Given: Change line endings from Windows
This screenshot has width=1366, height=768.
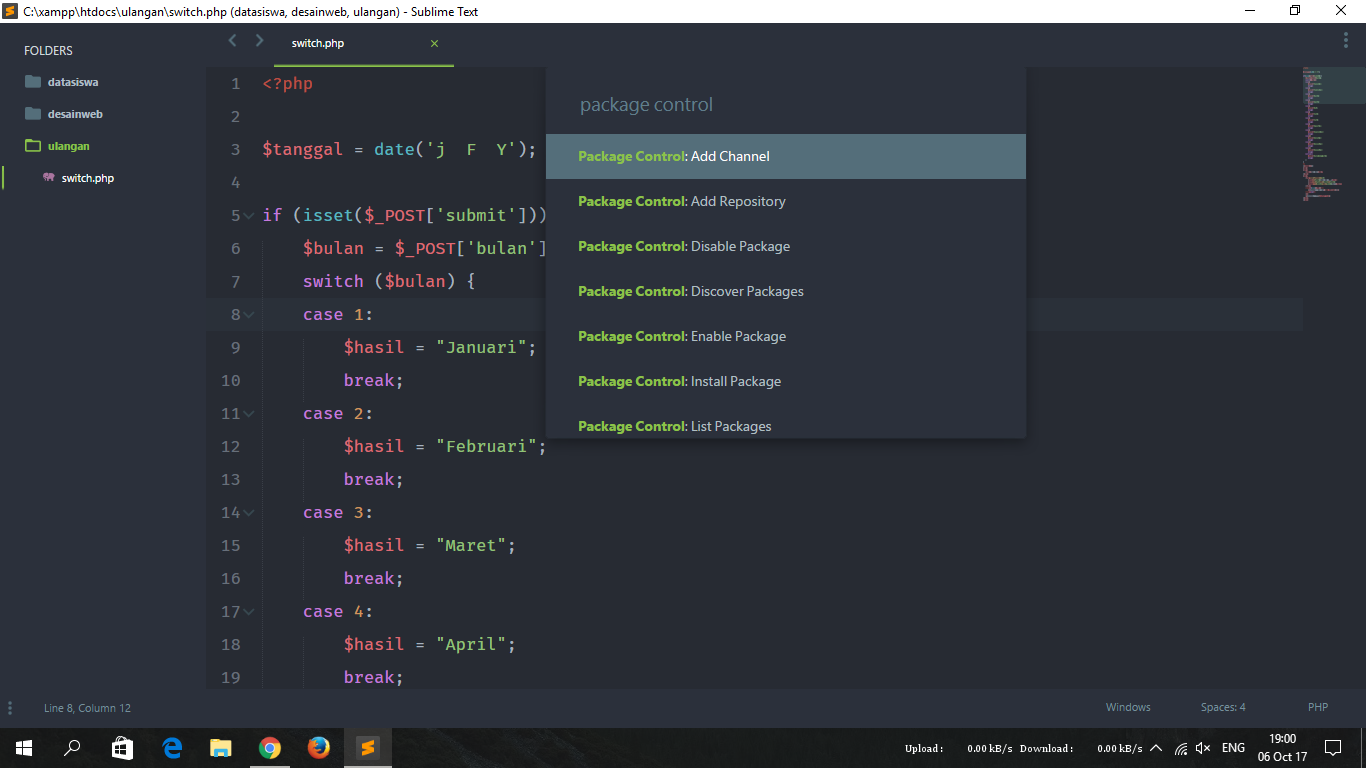Looking at the screenshot, I should [x=1128, y=708].
